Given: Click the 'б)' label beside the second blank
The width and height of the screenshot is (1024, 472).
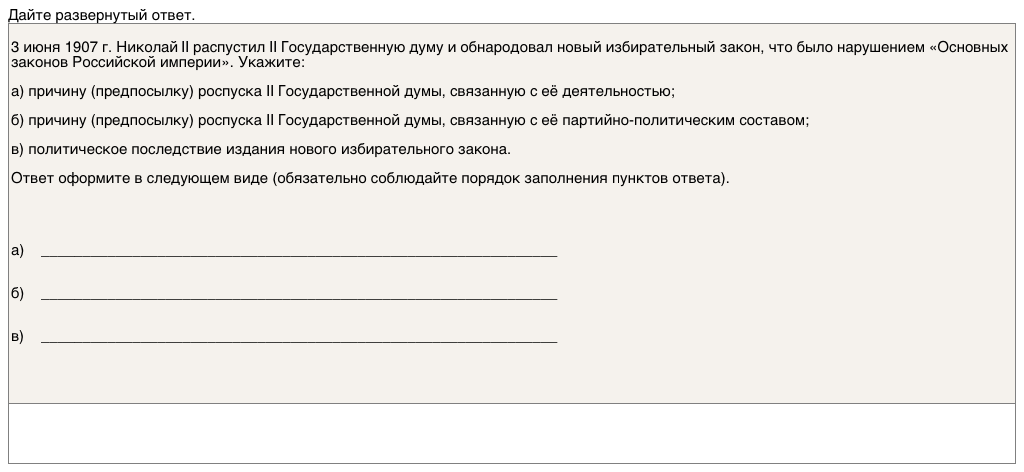Looking at the screenshot, I should 17,293.
